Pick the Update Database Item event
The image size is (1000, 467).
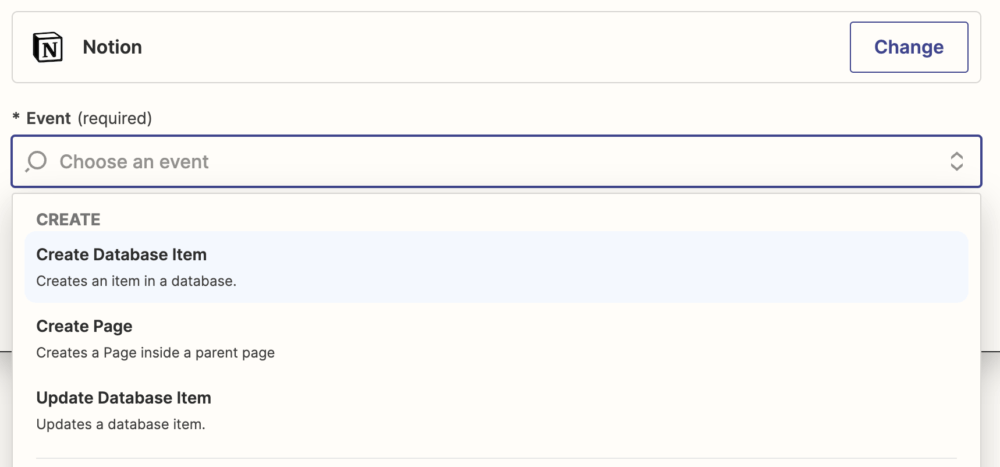pos(124,398)
